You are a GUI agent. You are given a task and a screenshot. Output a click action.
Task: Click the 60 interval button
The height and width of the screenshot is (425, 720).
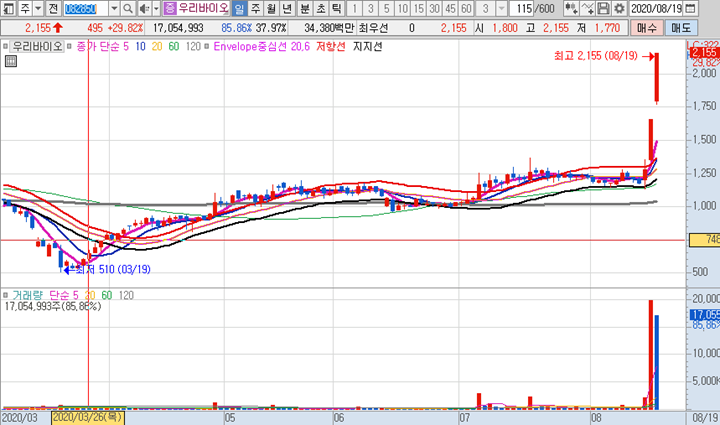click(x=466, y=8)
